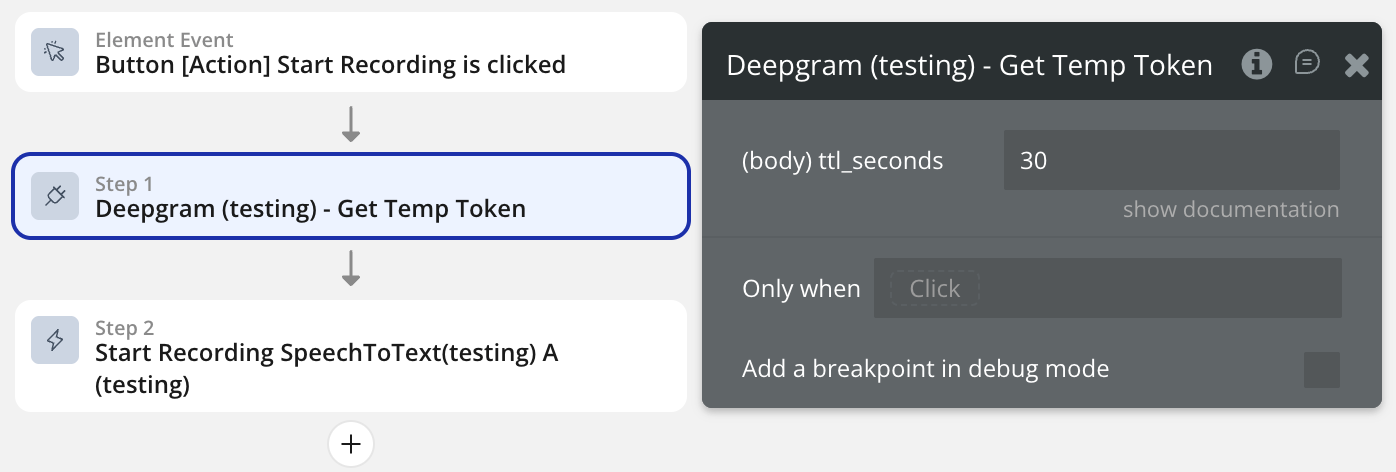Click the plug icon on Step 1
1396x472 pixels.
click(x=55, y=197)
